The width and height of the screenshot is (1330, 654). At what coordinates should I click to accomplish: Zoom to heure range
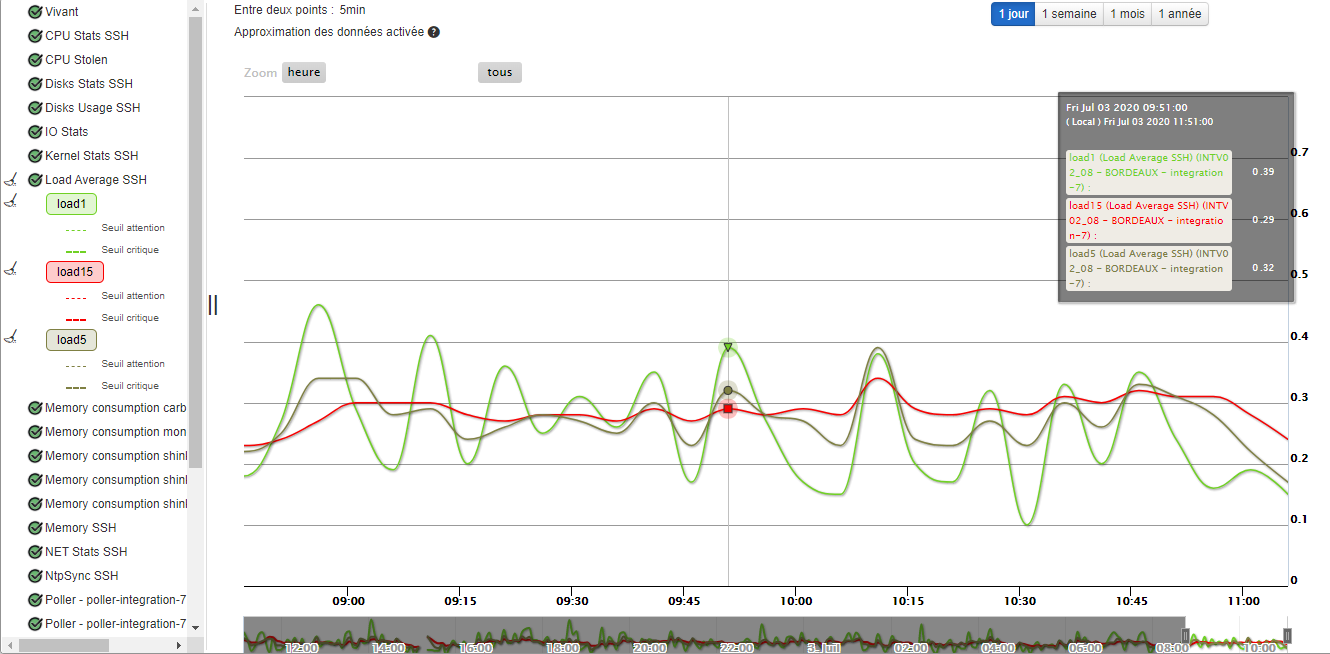tap(304, 72)
